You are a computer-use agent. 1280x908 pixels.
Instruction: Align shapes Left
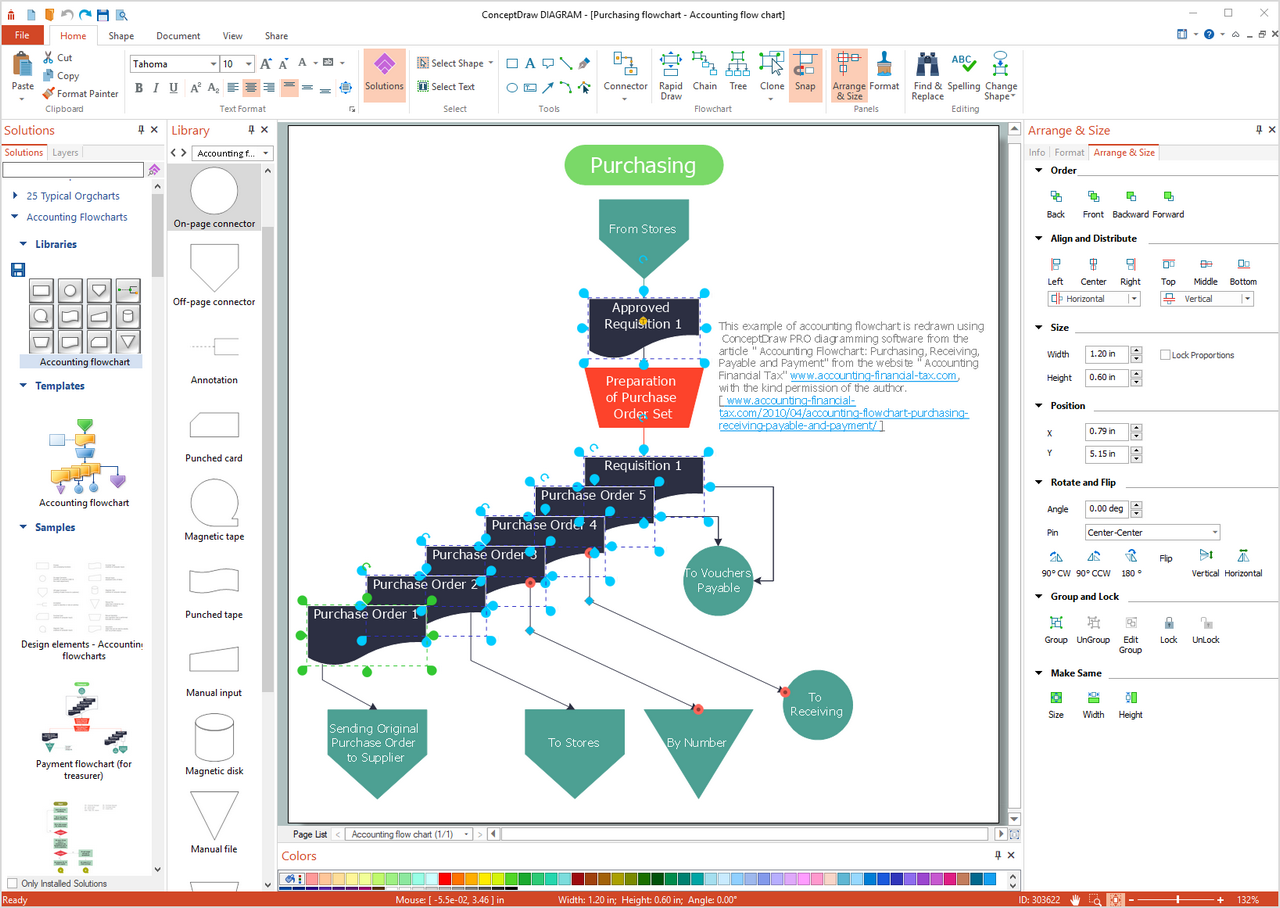[x=1055, y=271]
